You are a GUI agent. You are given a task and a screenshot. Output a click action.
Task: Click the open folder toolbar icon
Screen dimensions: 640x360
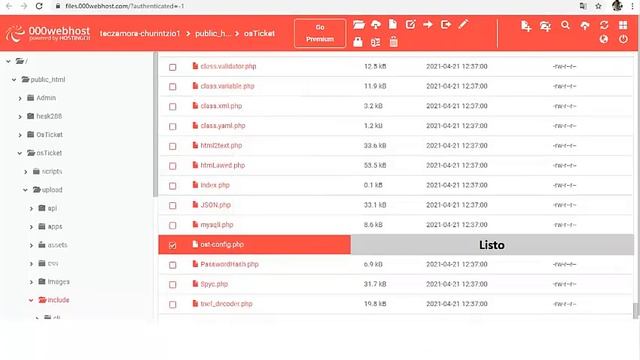click(x=359, y=24)
